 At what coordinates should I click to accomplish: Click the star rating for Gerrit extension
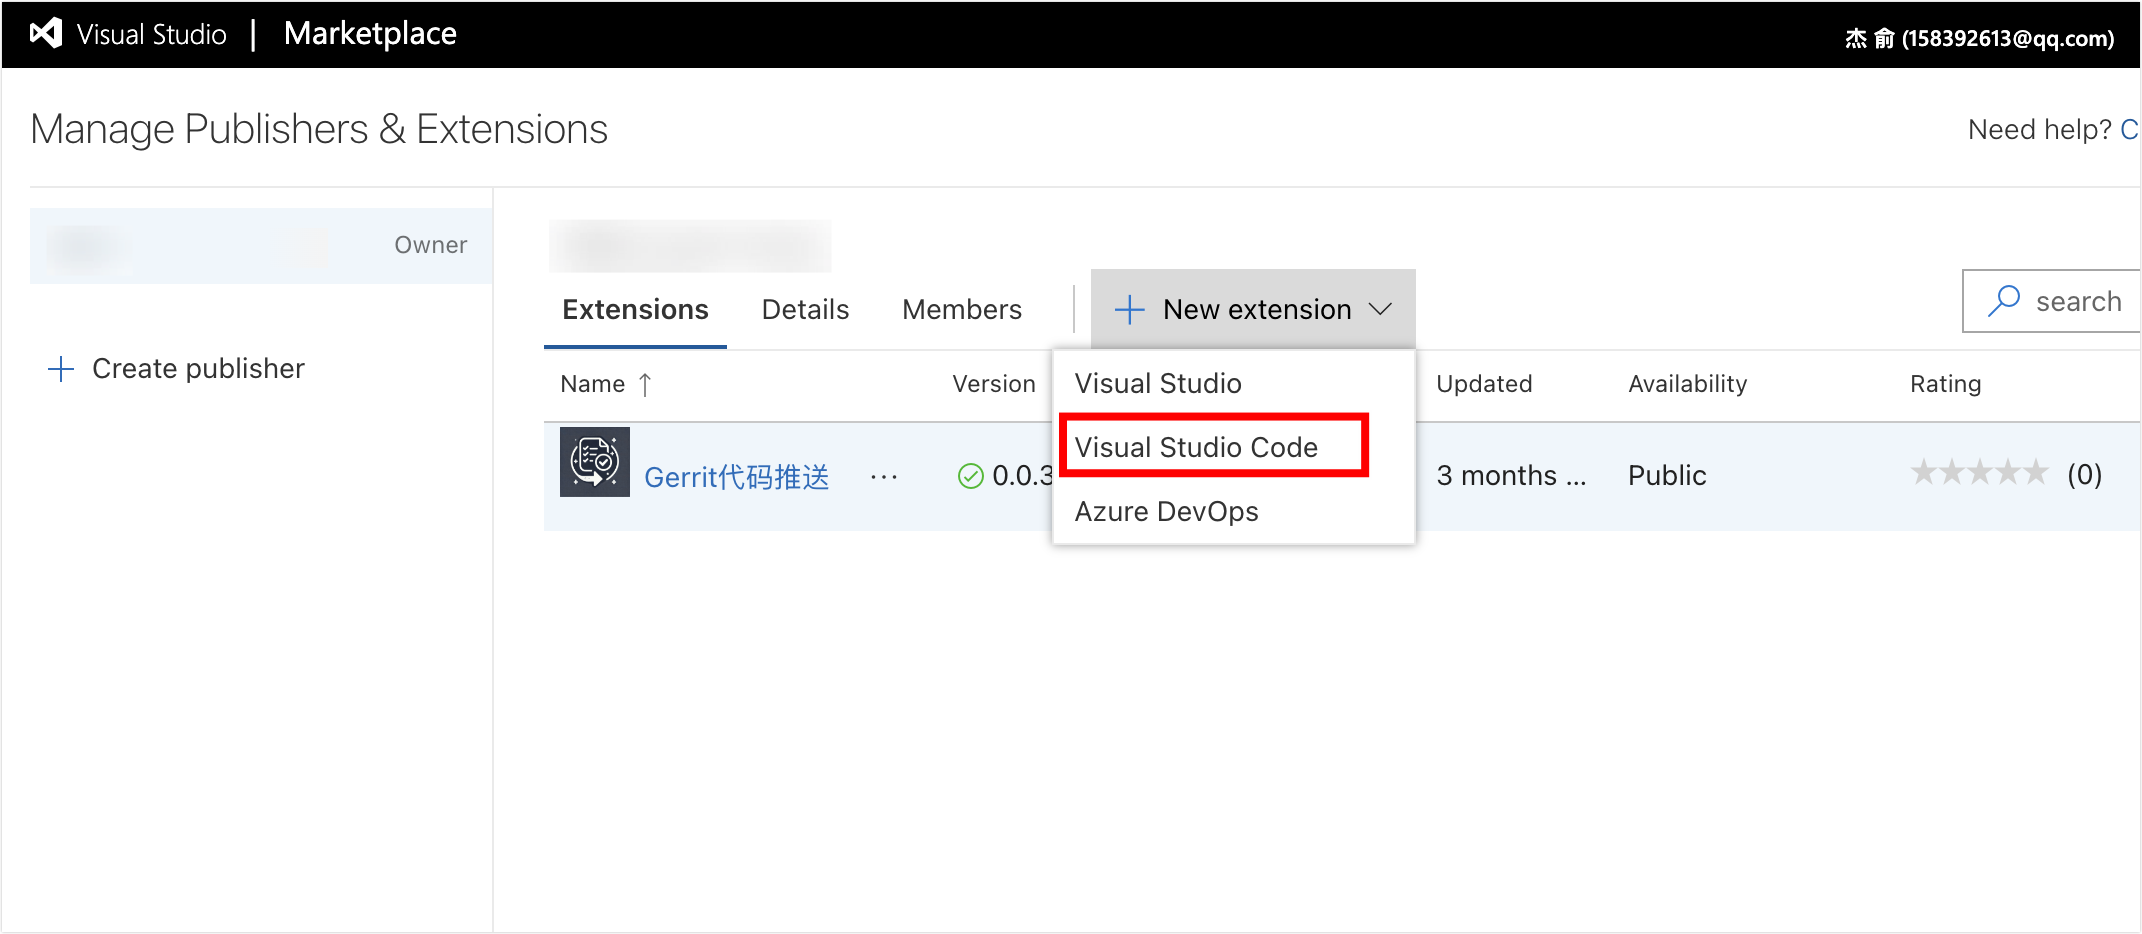pos(1979,472)
